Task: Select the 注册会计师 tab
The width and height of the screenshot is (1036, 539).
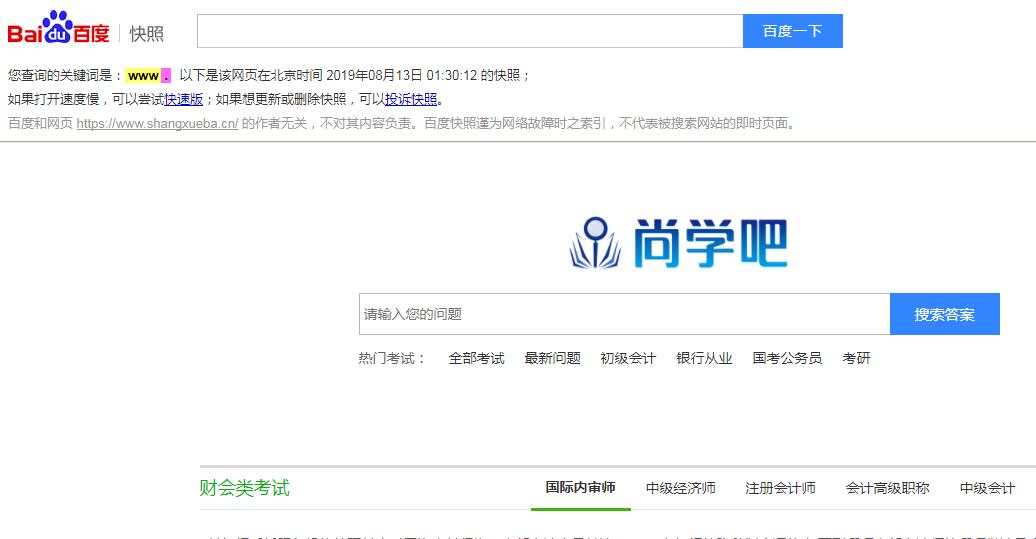Action: (780, 488)
